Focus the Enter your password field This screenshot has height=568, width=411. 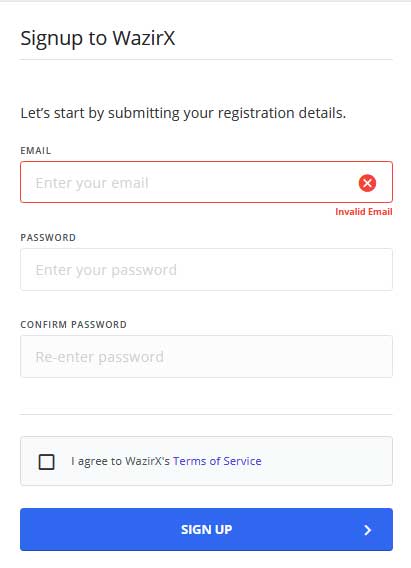206,270
